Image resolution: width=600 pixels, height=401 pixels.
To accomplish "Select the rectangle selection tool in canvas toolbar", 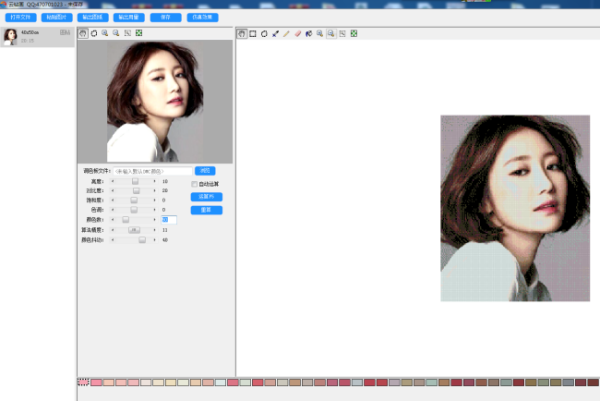I will tap(253, 34).
